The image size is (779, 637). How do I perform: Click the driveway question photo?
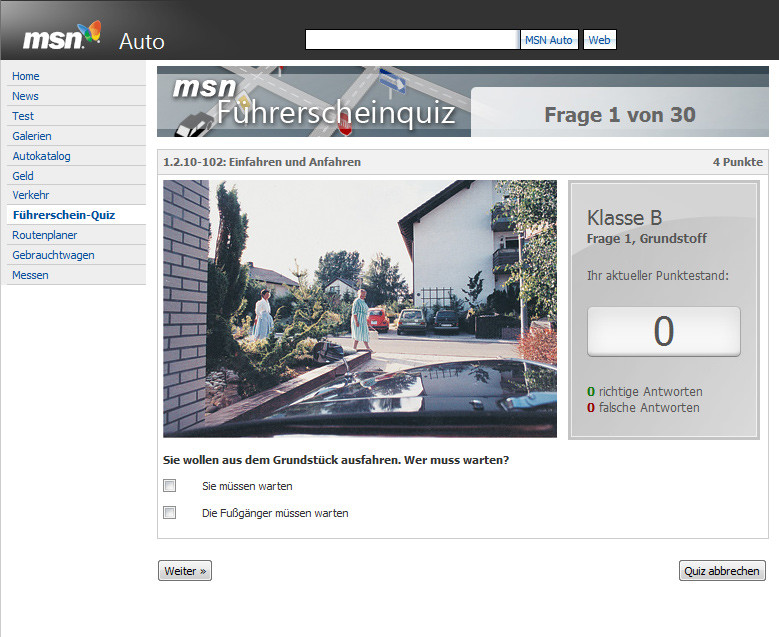(x=360, y=309)
